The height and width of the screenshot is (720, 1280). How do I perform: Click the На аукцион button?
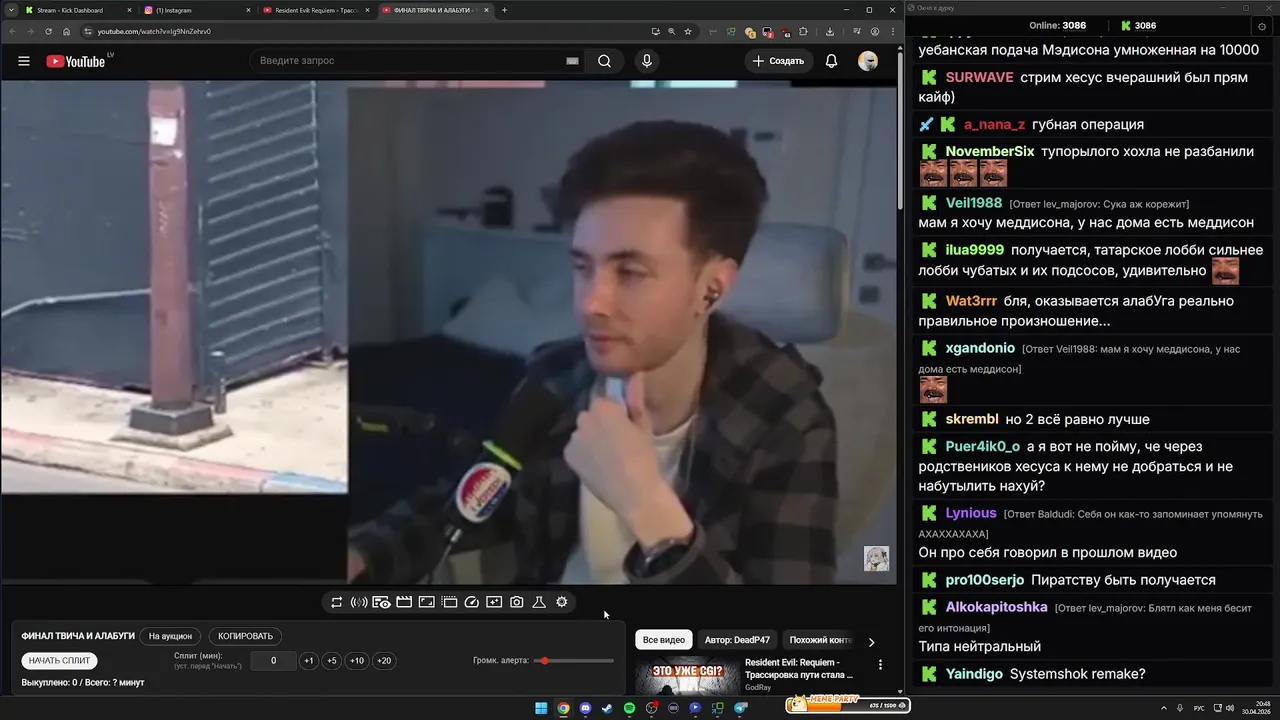click(x=170, y=636)
